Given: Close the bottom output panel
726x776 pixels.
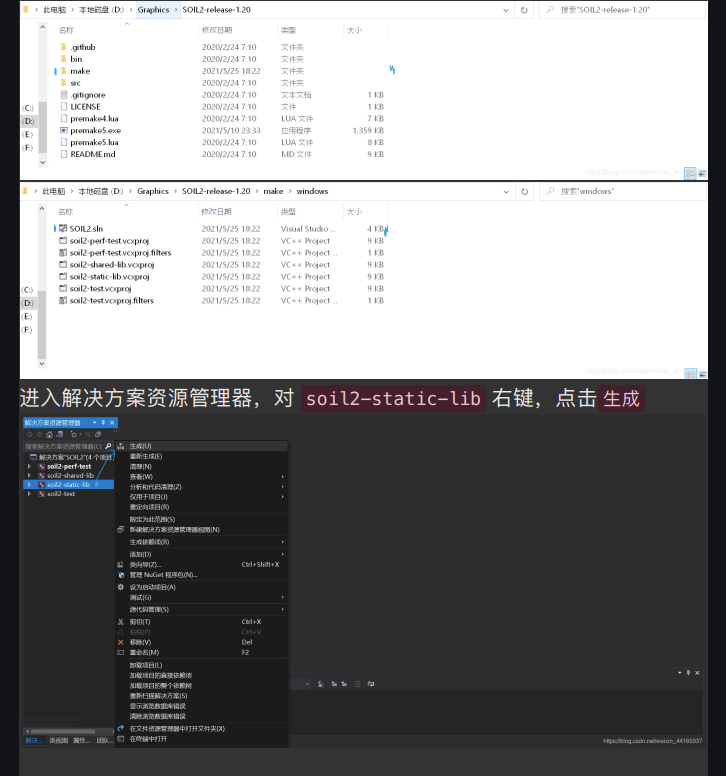Looking at the screenshot, I should click(697, 673).
